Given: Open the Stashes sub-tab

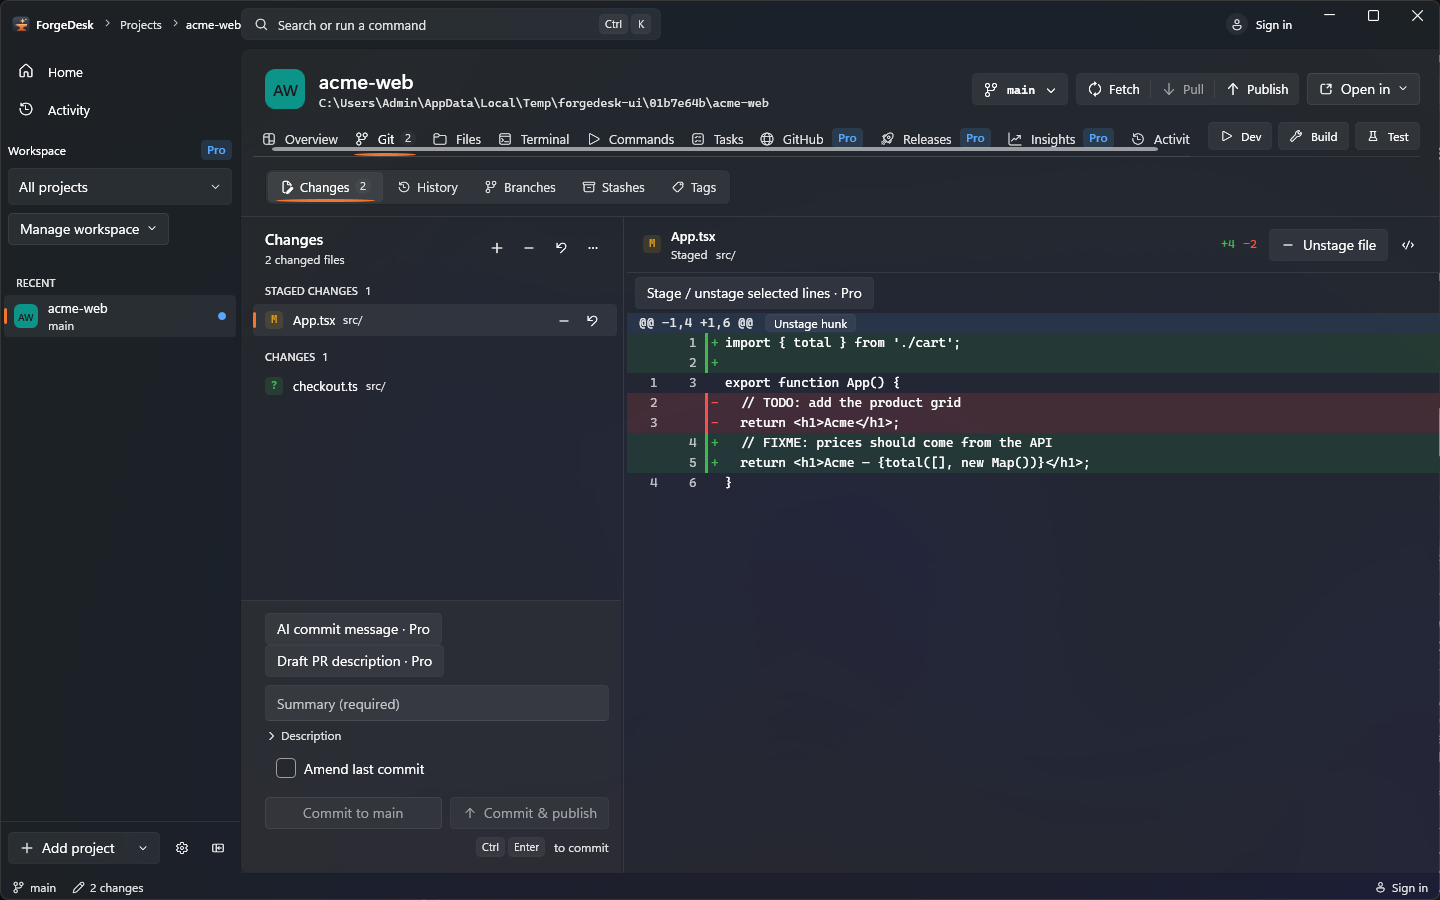Looking at the screenshot, I should [x=614, y=187].
